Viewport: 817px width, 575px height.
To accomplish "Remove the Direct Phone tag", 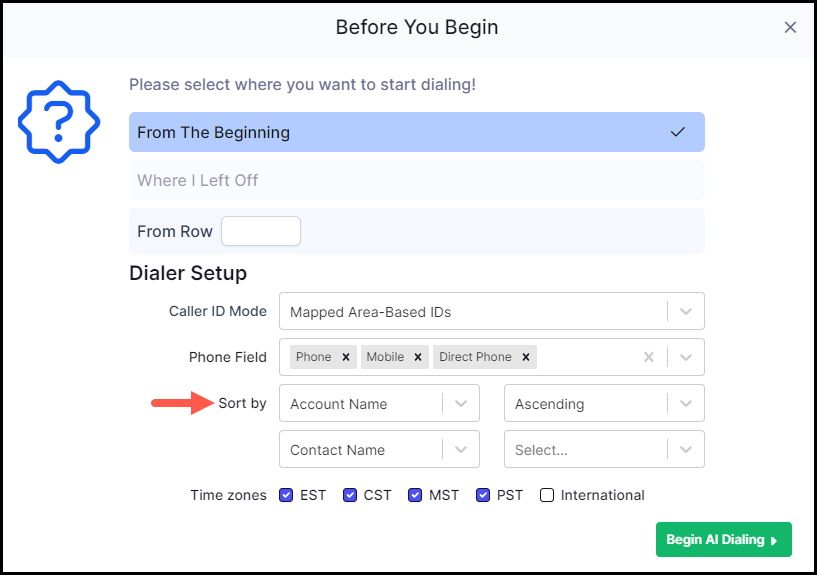I will [526, 357].
